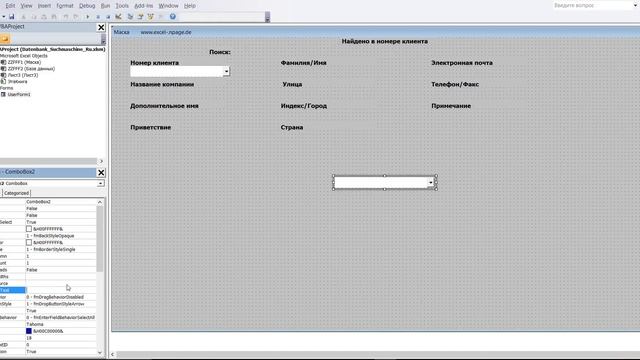Viewport: 640px width, 360px height.
Task: Toggle Folders icon in the Project panel
Action: pos(5,39)
